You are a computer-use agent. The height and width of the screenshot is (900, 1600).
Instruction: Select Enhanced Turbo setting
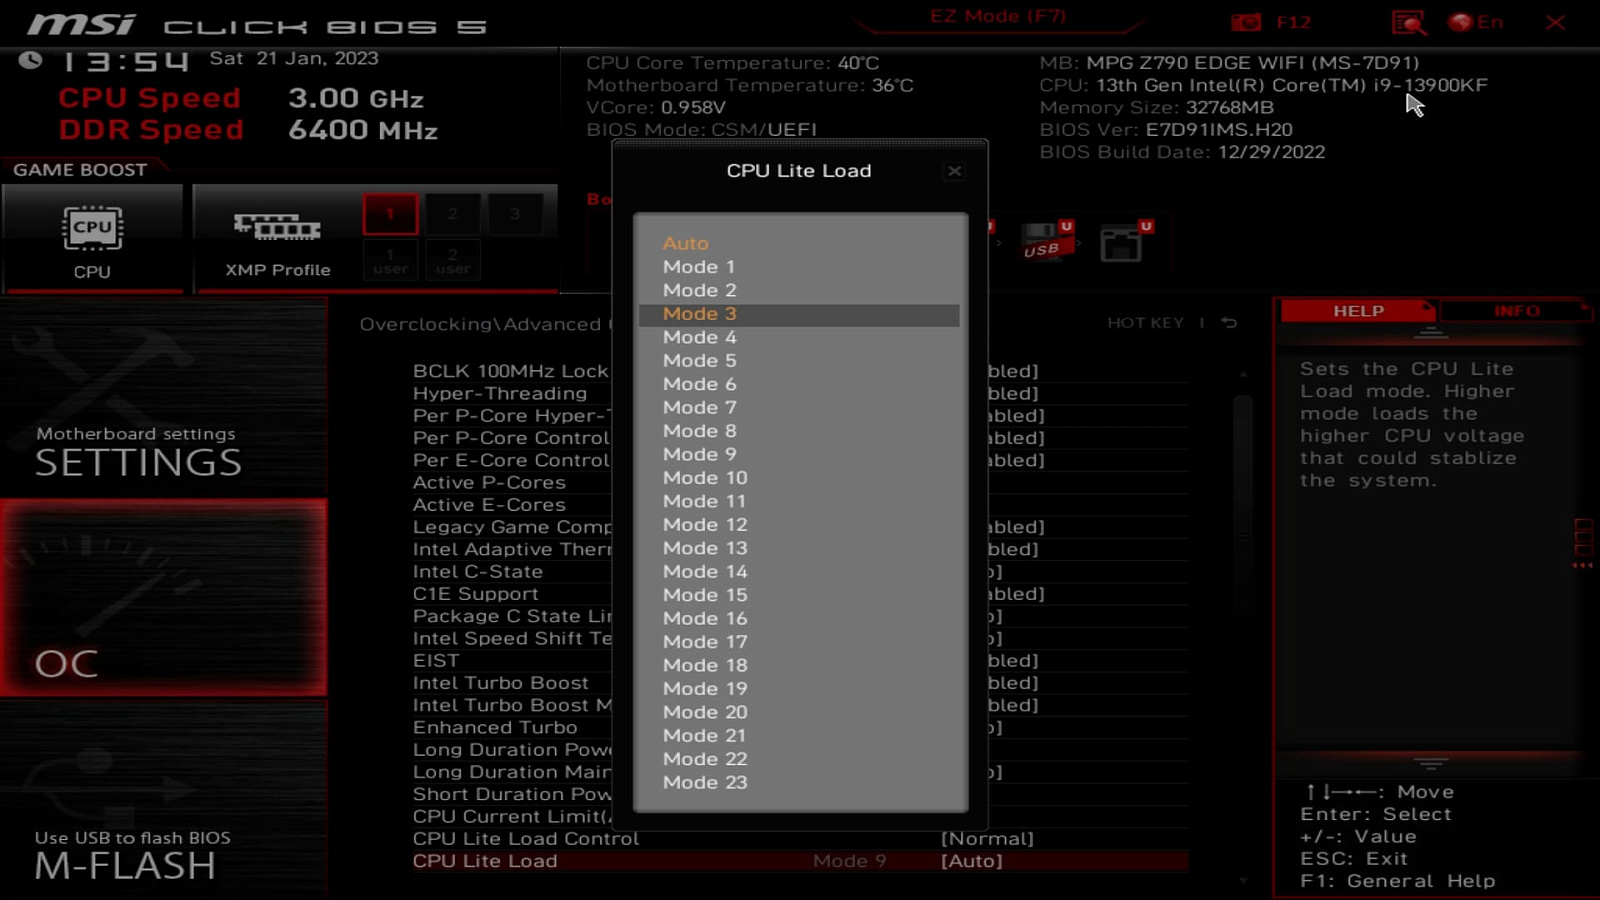(495, 728)
